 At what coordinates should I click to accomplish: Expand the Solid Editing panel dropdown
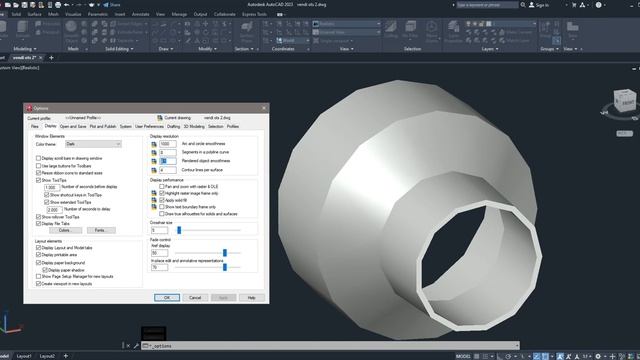click(120, 49)
